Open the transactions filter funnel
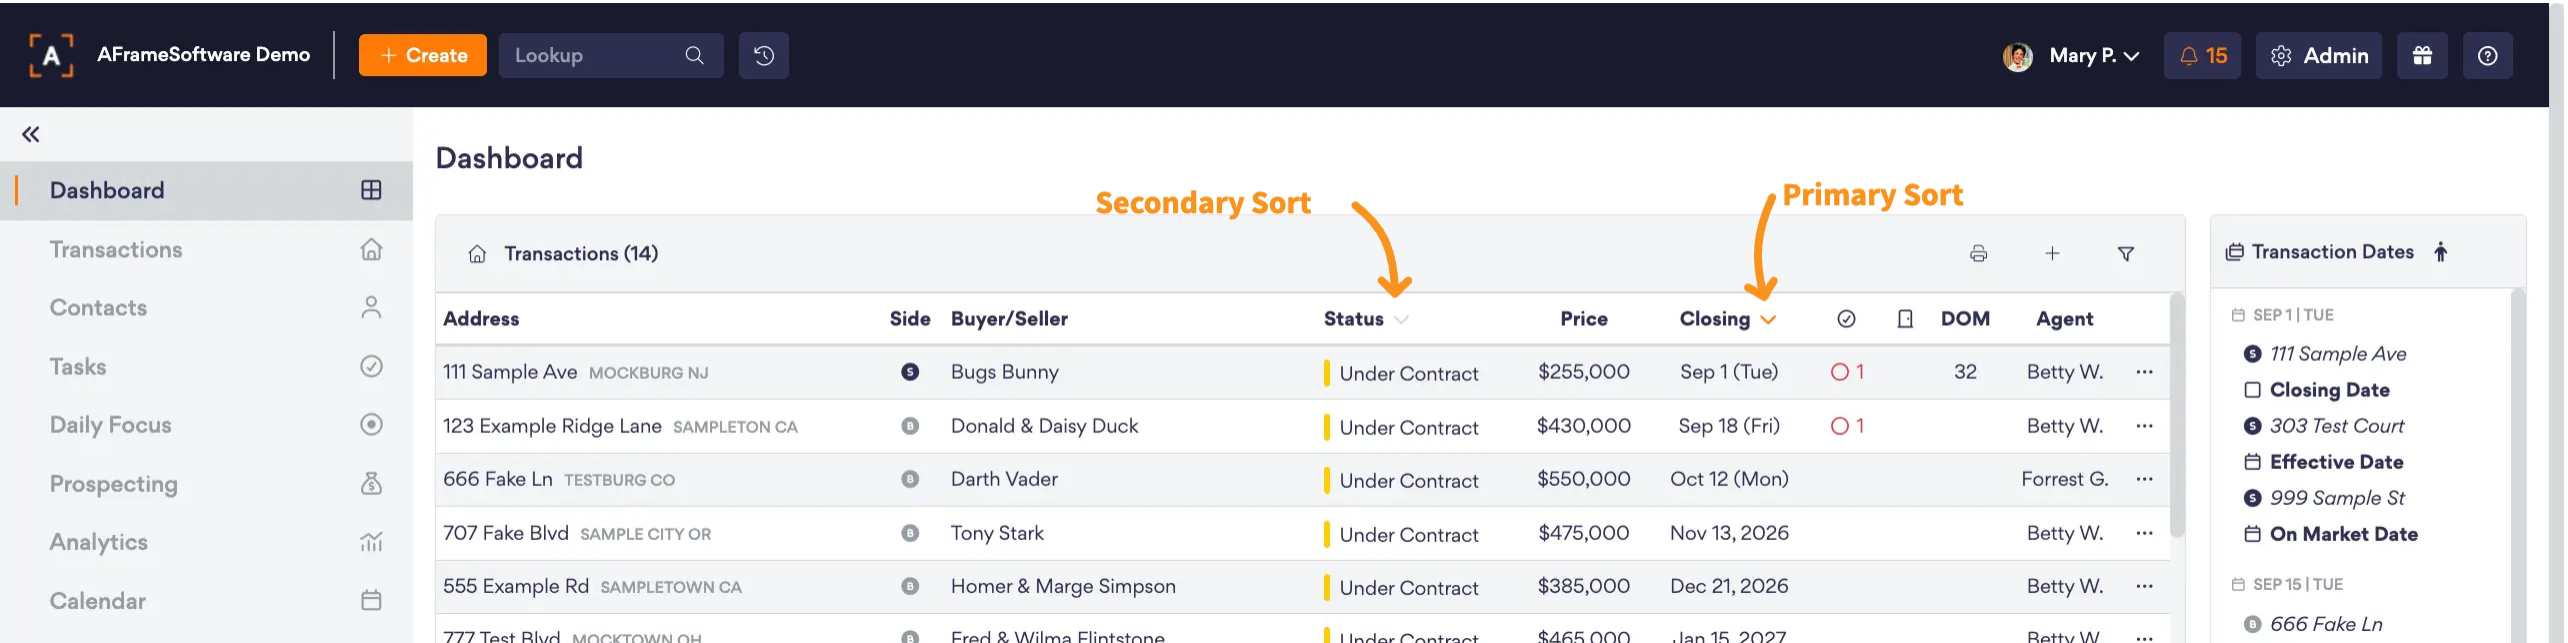 [2125, 254]
